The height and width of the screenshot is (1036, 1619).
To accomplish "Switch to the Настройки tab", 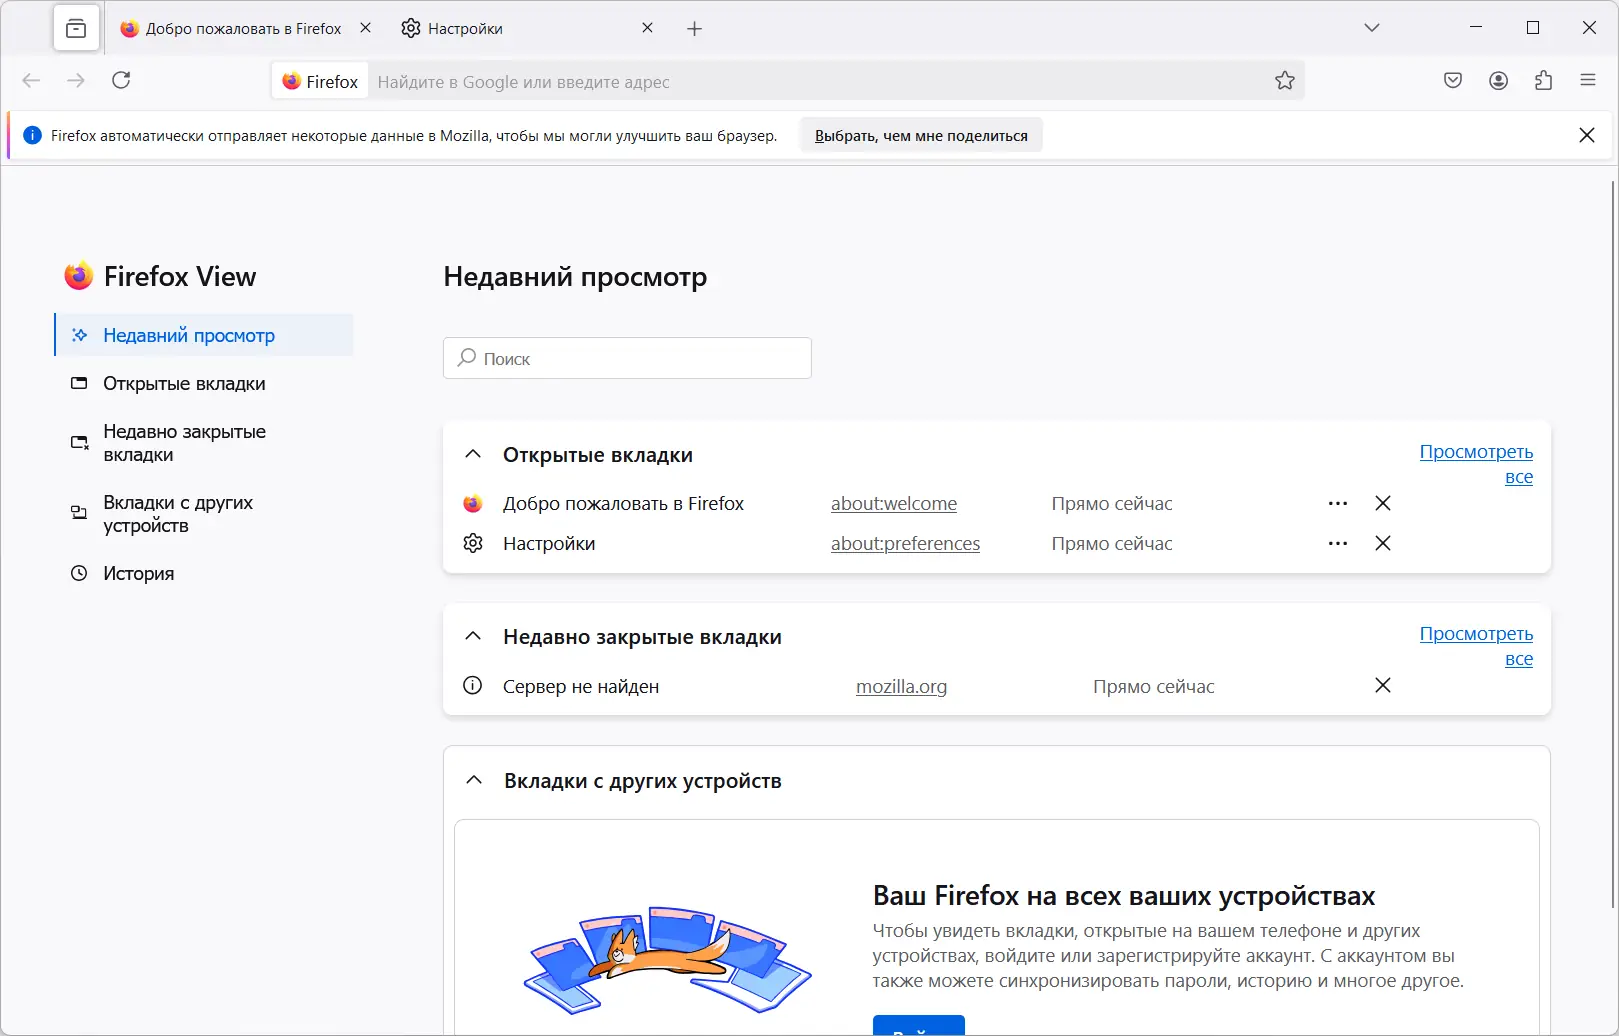I will (x=520, y=29).
